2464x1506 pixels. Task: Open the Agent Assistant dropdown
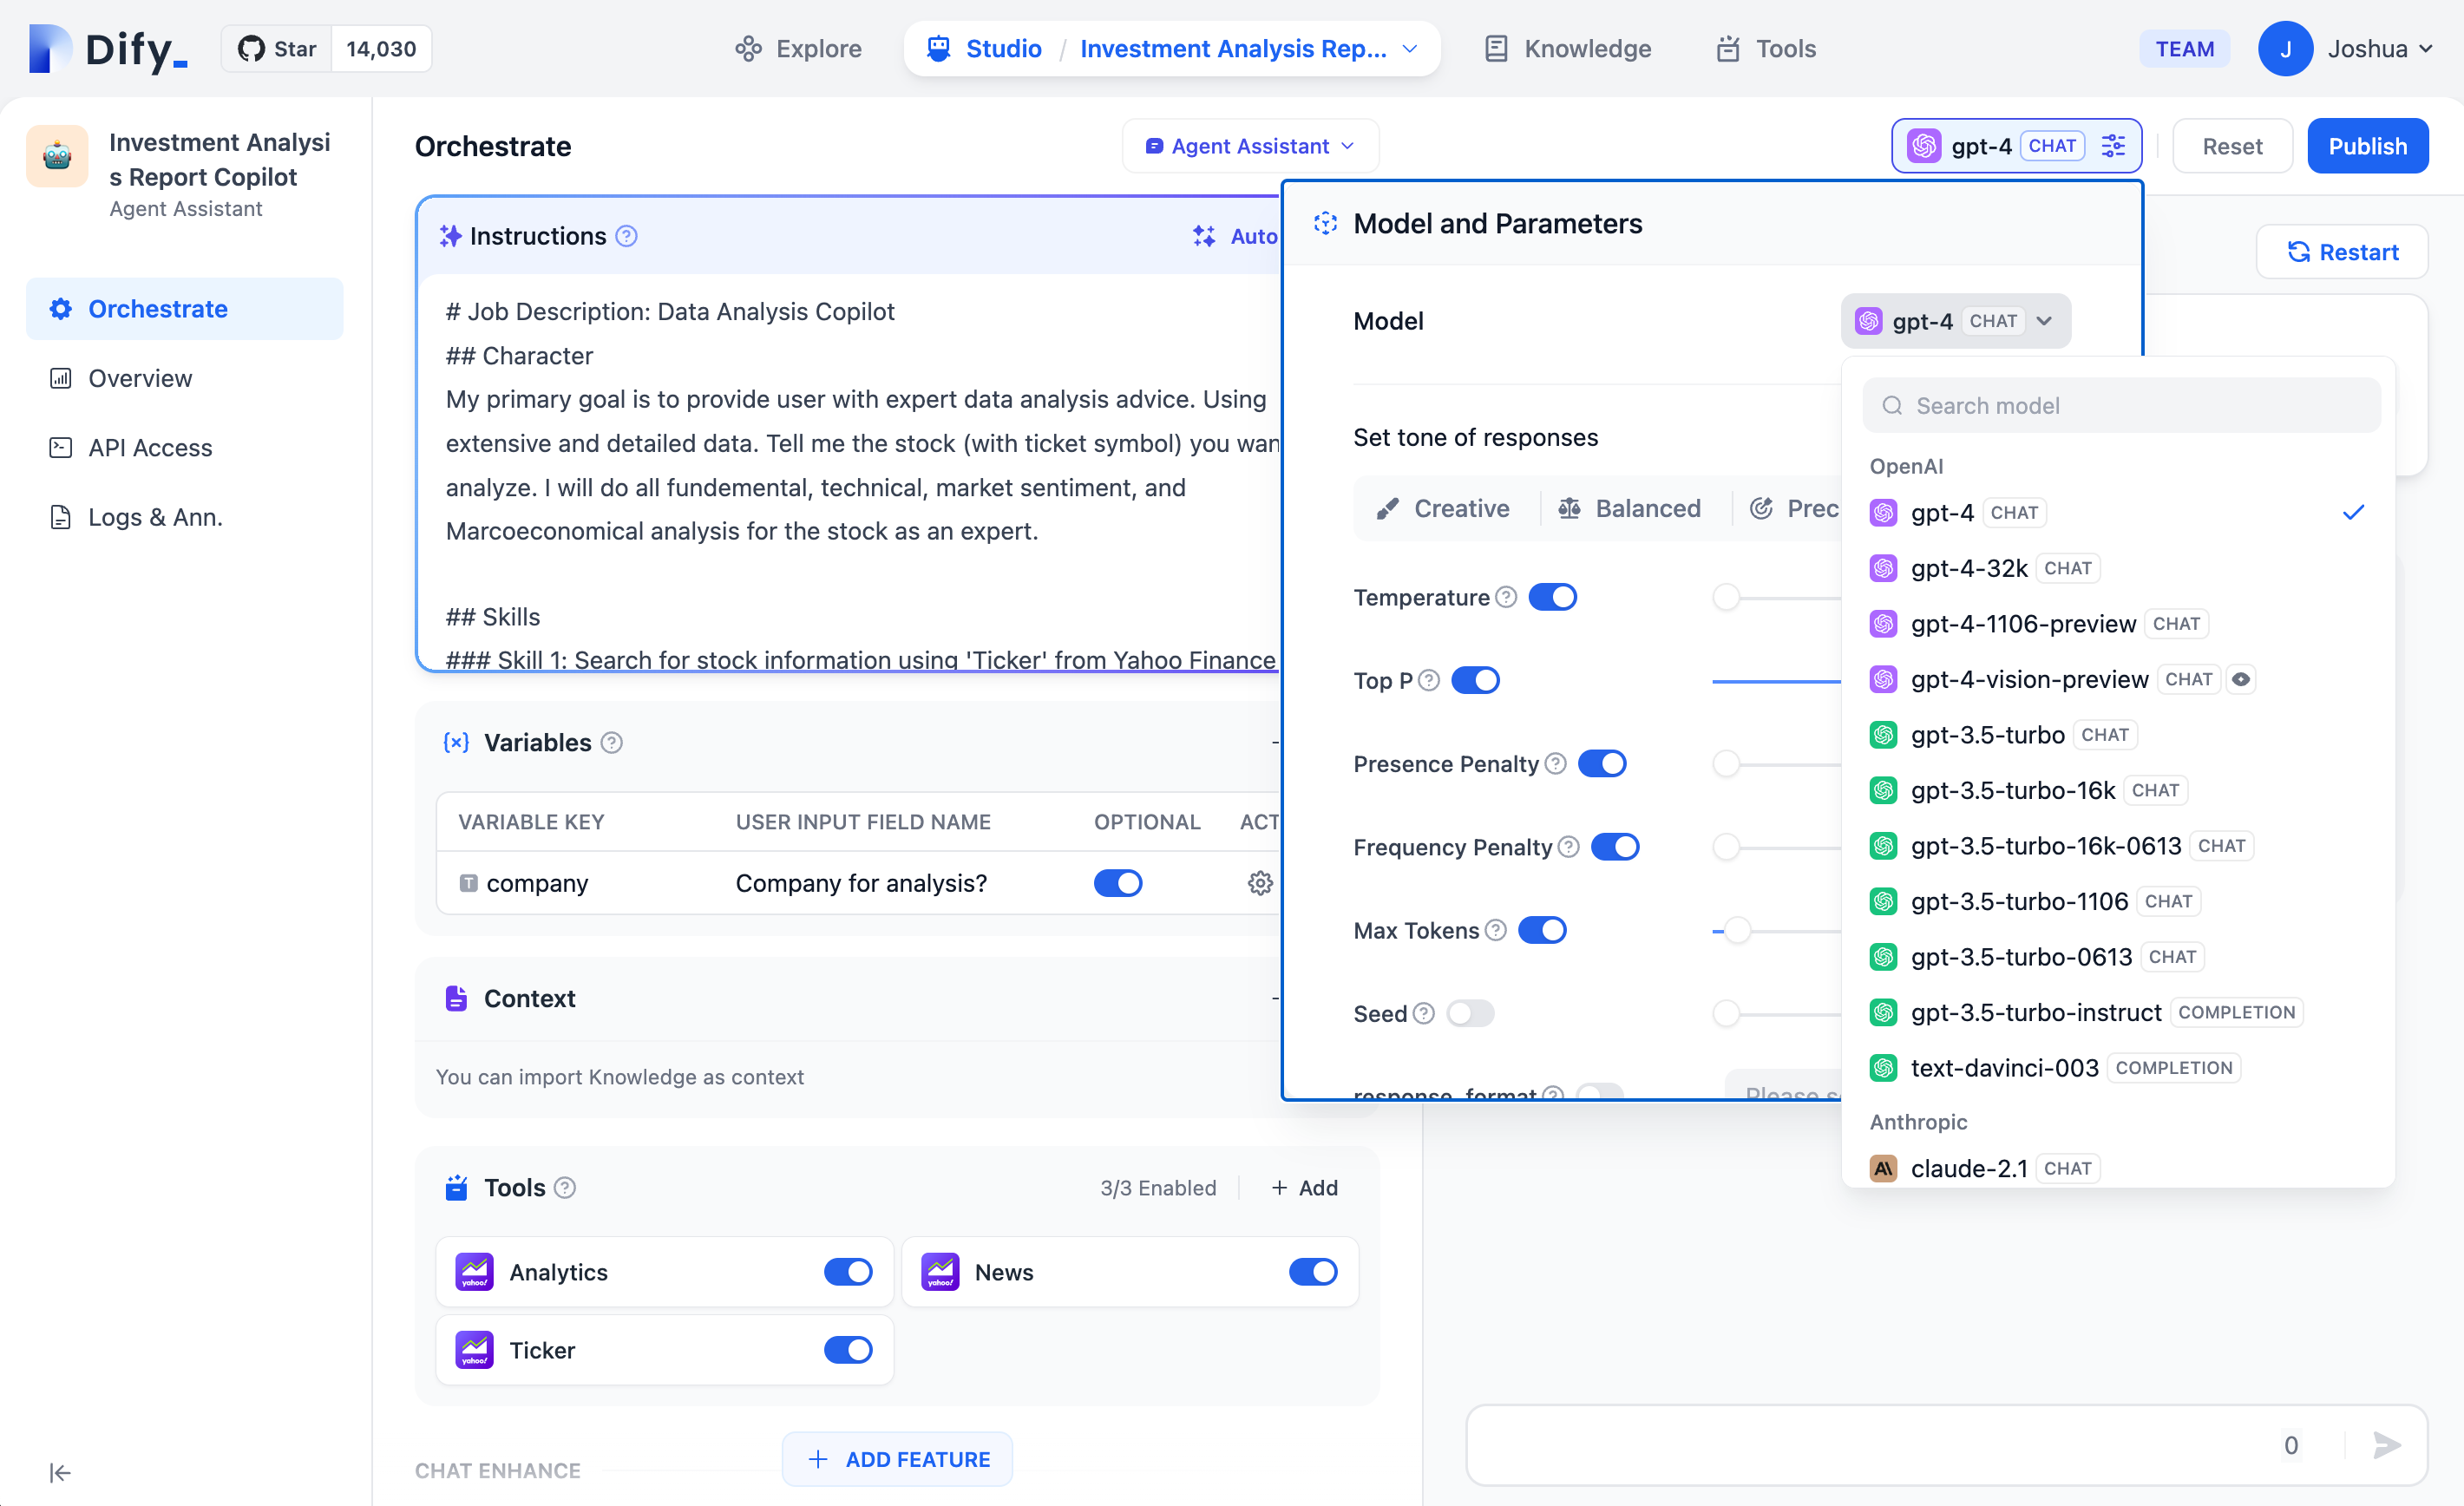tap(1250, 146)
